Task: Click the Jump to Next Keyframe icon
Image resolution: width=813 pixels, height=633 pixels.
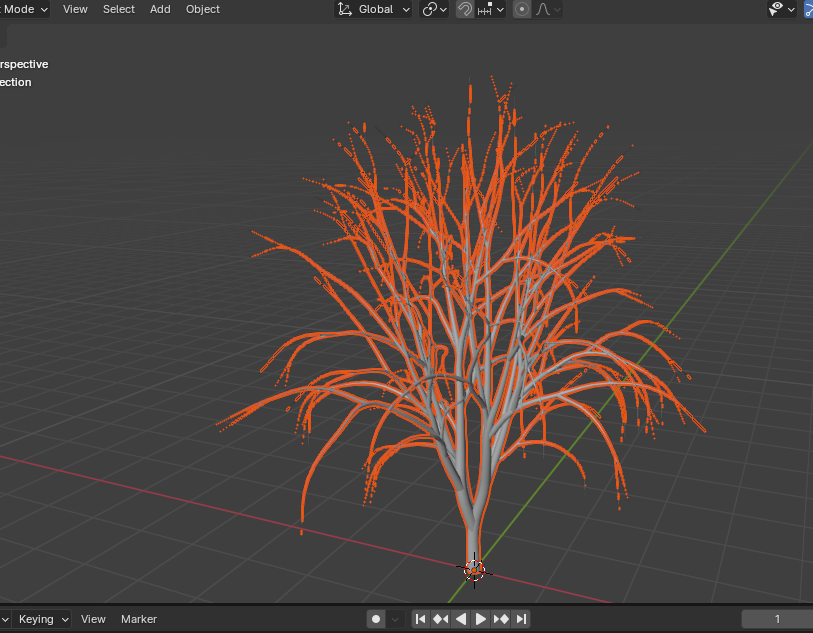Action: (x=500, y=618)
